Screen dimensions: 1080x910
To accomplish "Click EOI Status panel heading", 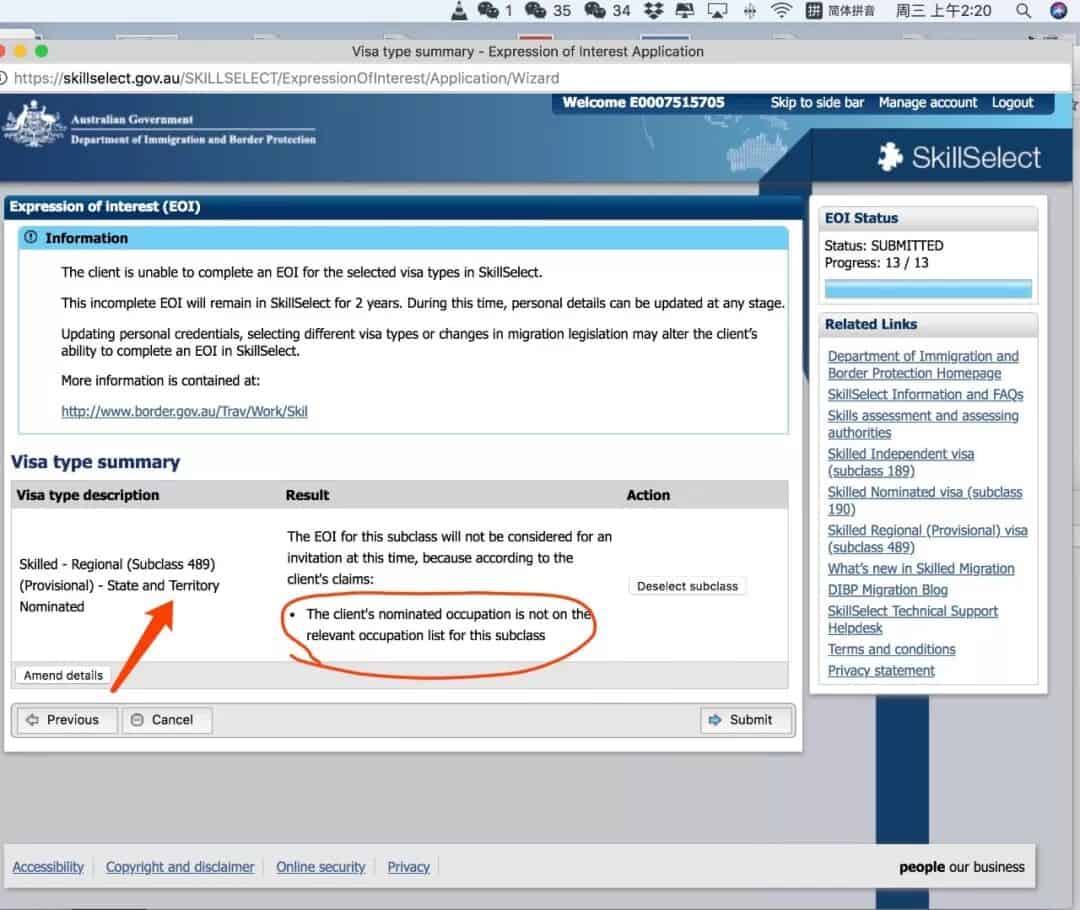I will [x=861, y=218].
